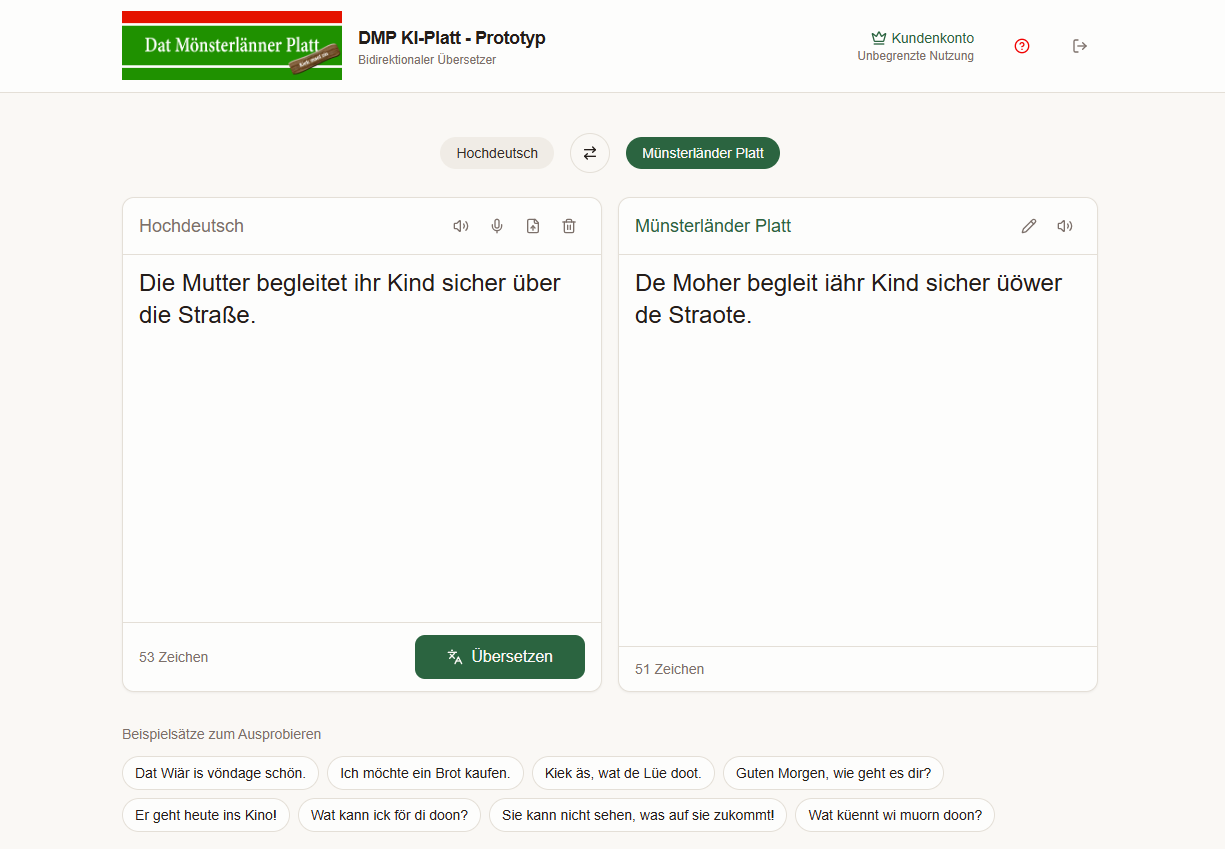
Task: Open help via the red question mark icon
Action: click(1022, 46)
